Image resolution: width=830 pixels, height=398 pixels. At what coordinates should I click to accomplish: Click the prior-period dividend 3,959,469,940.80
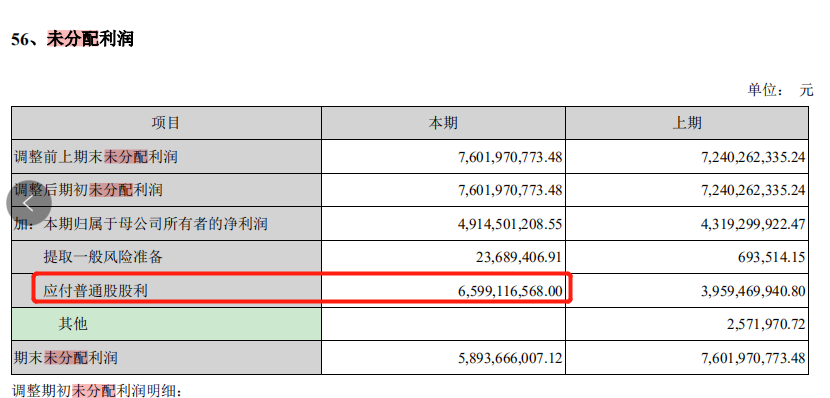(753, 291)
